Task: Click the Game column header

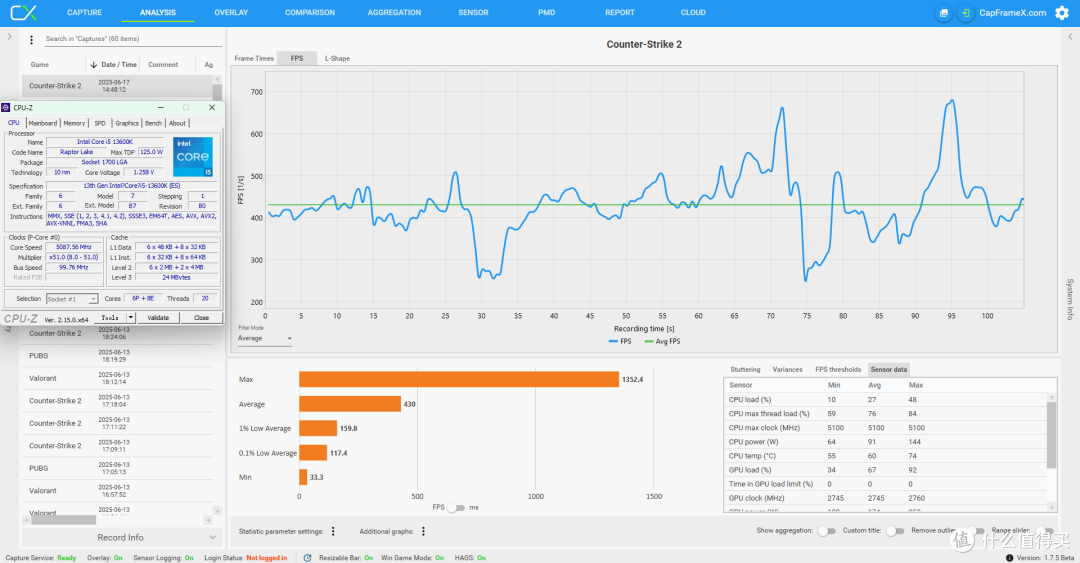Action: tap(40, 65)
